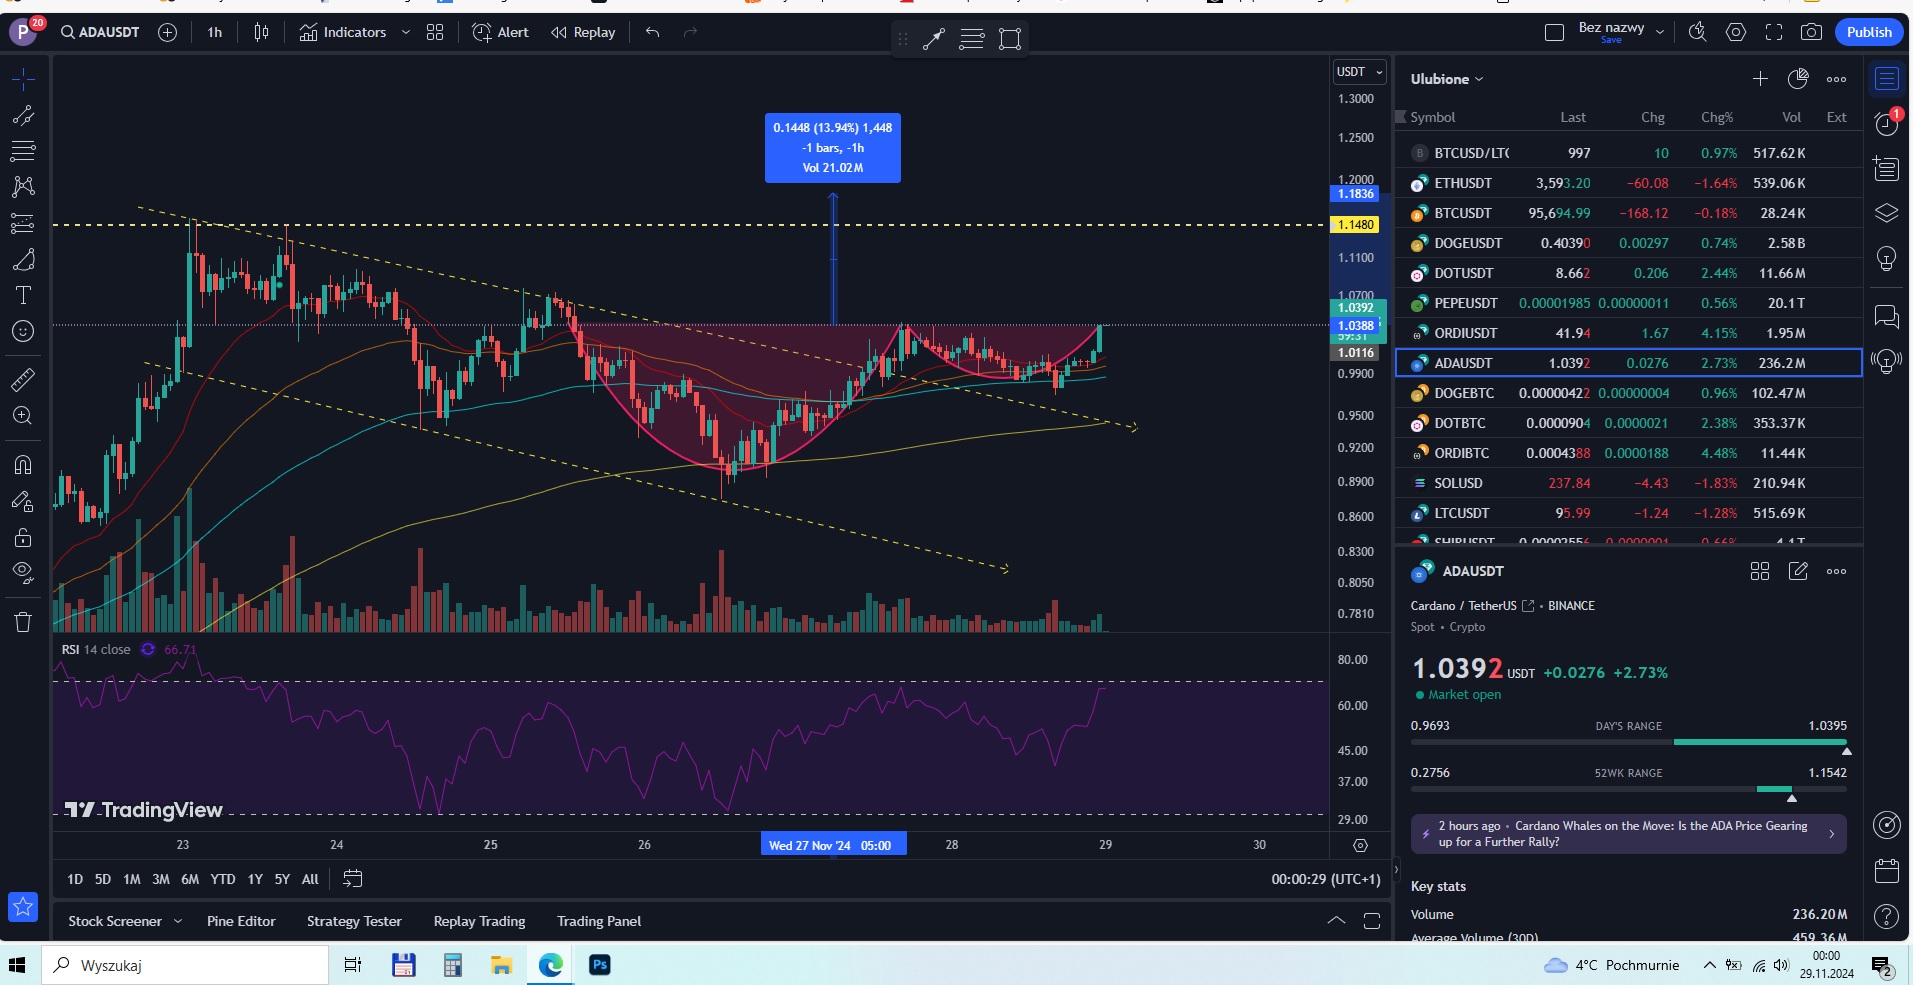Redo the last chart action
Screen dimensions: 1913x985
[x=690, y=32]
